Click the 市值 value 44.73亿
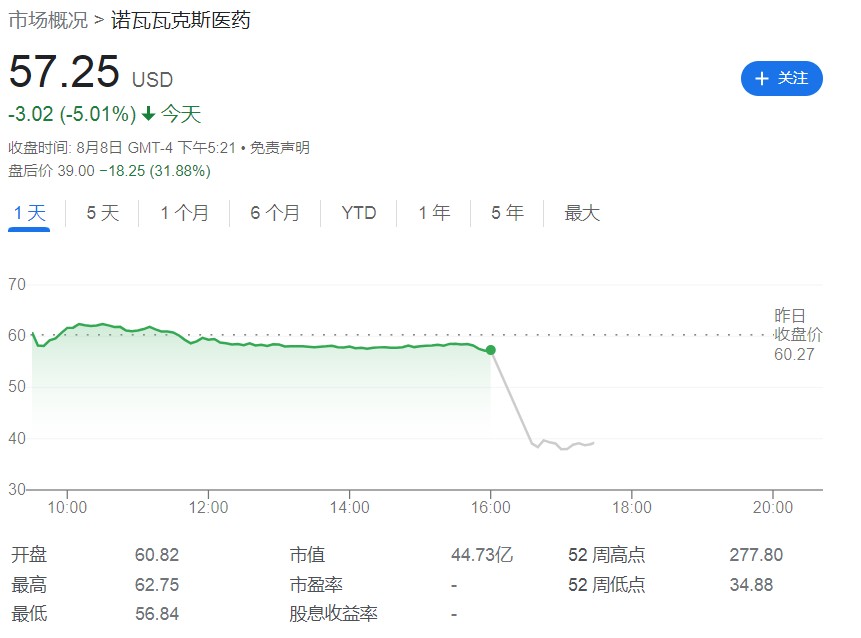 click(482, 555)
